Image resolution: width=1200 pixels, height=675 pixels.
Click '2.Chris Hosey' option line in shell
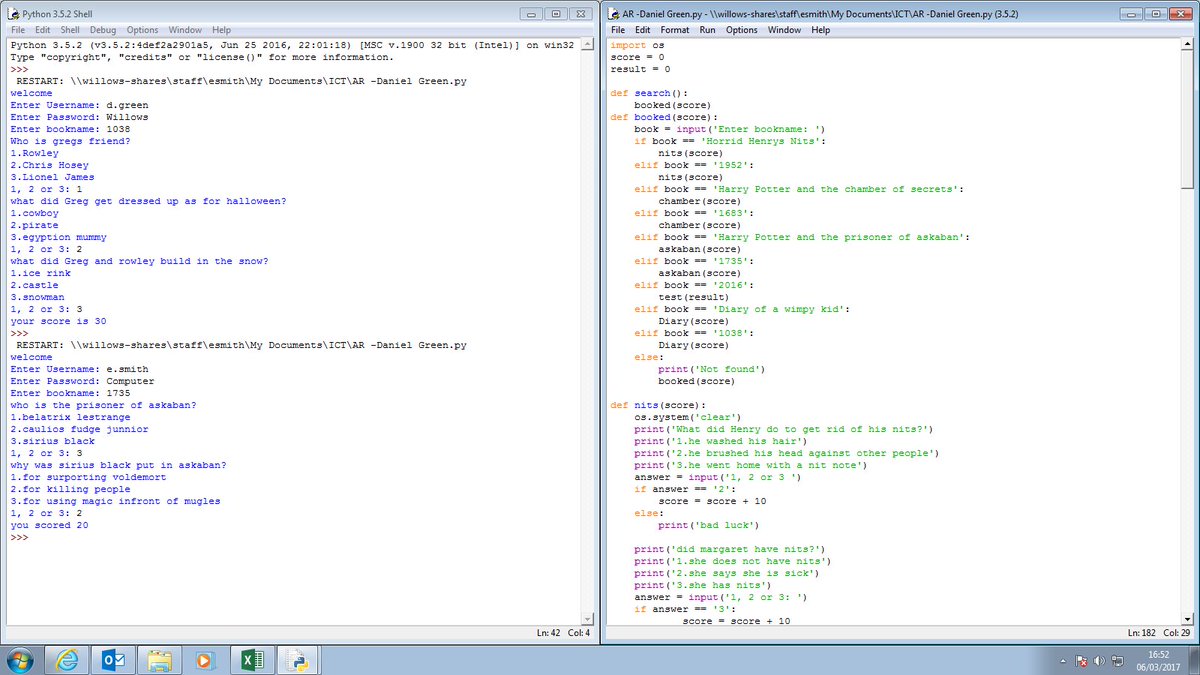(49, 165)
